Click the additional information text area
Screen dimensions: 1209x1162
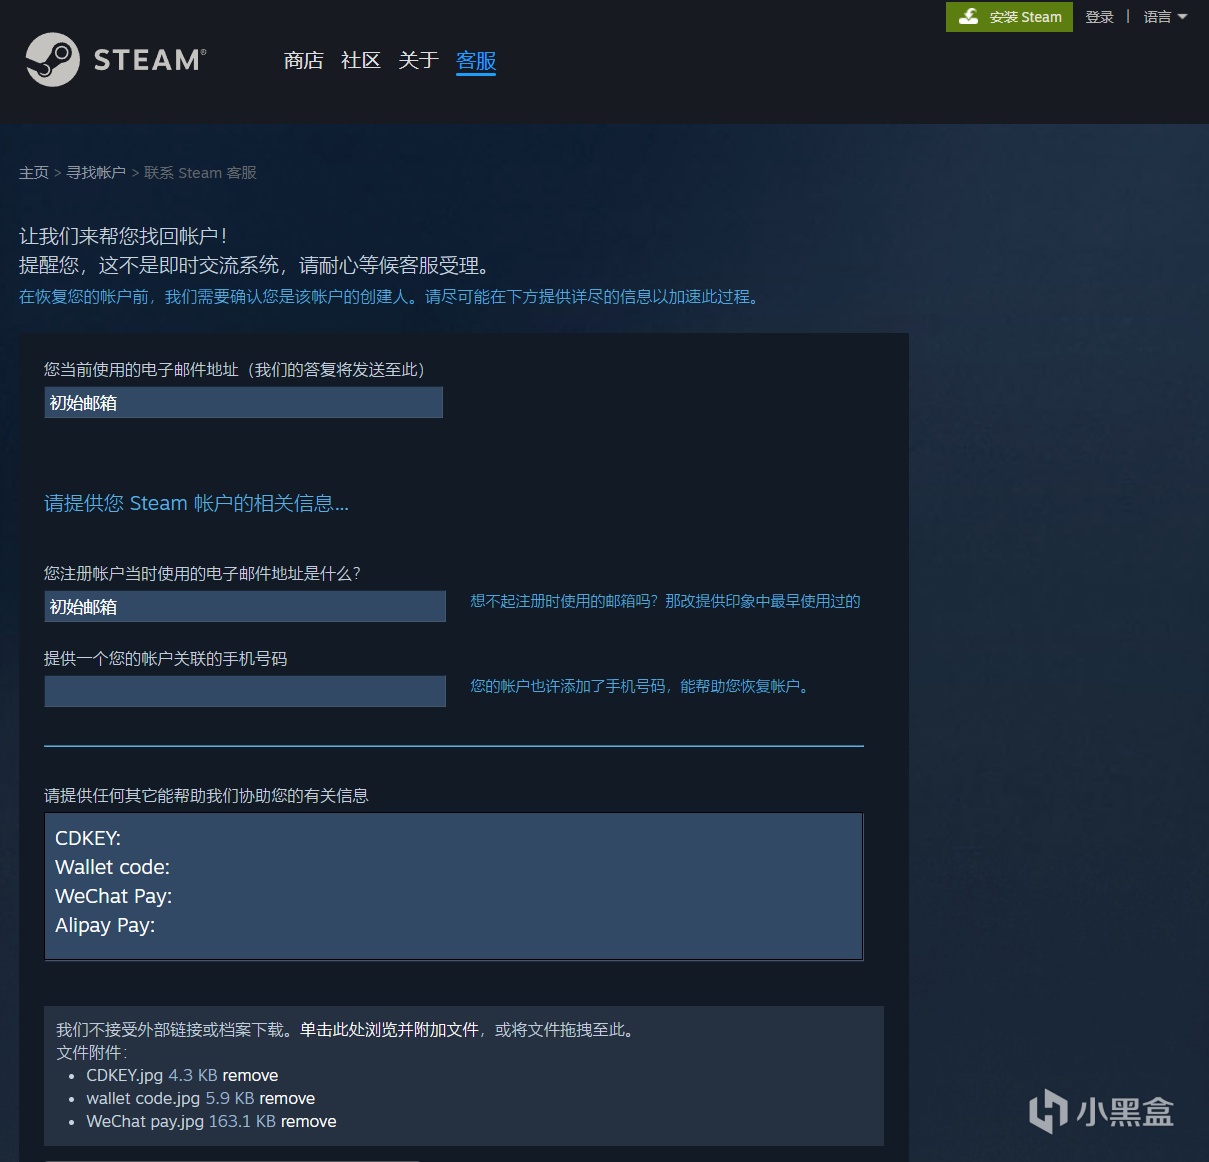point(453,887)
